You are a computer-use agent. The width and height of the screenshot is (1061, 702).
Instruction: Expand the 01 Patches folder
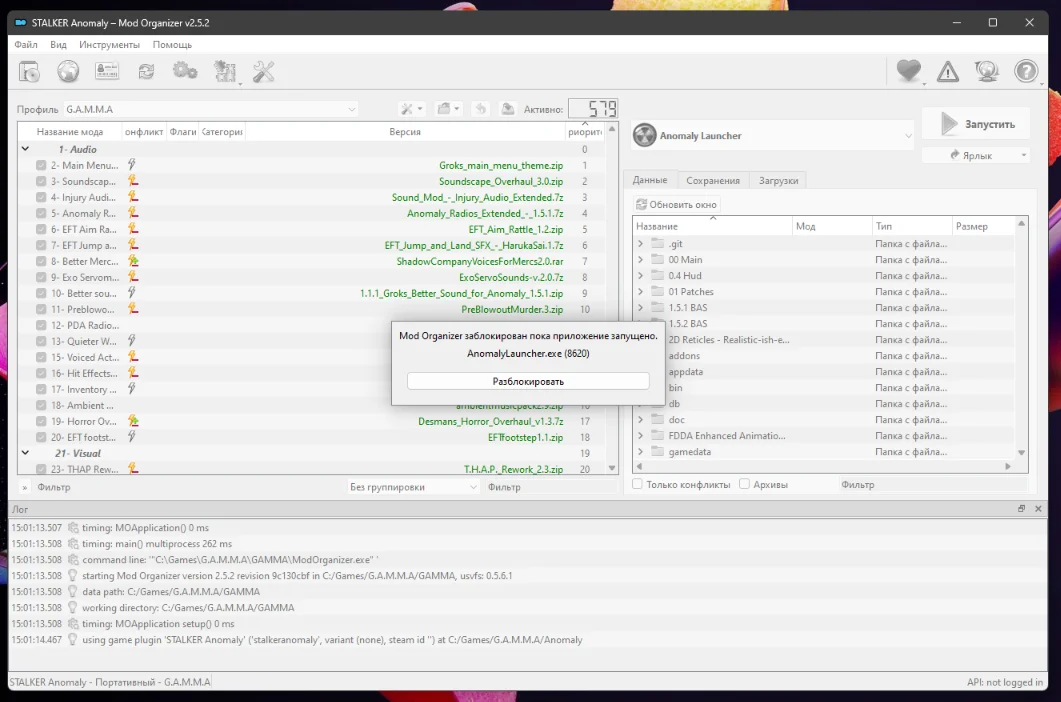pos(640,292)
